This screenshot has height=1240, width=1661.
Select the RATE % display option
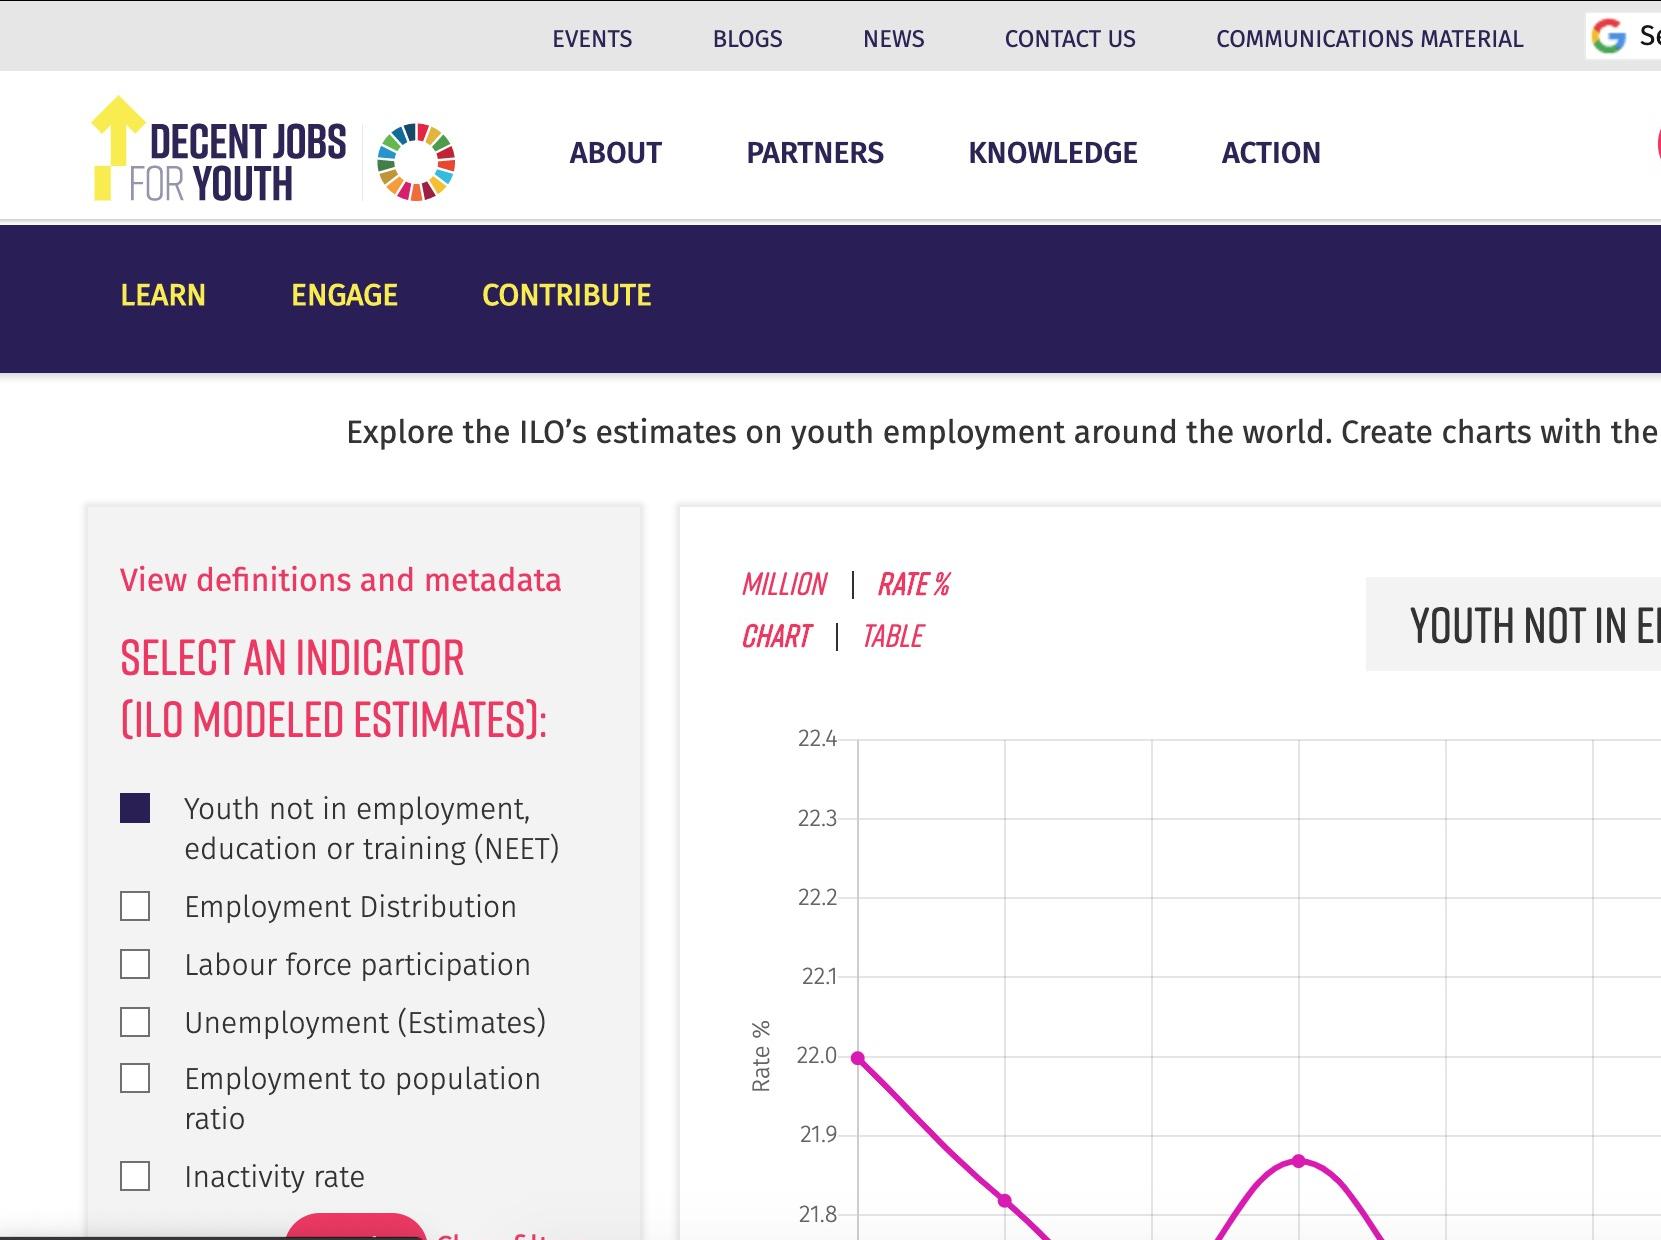[913, 584]
